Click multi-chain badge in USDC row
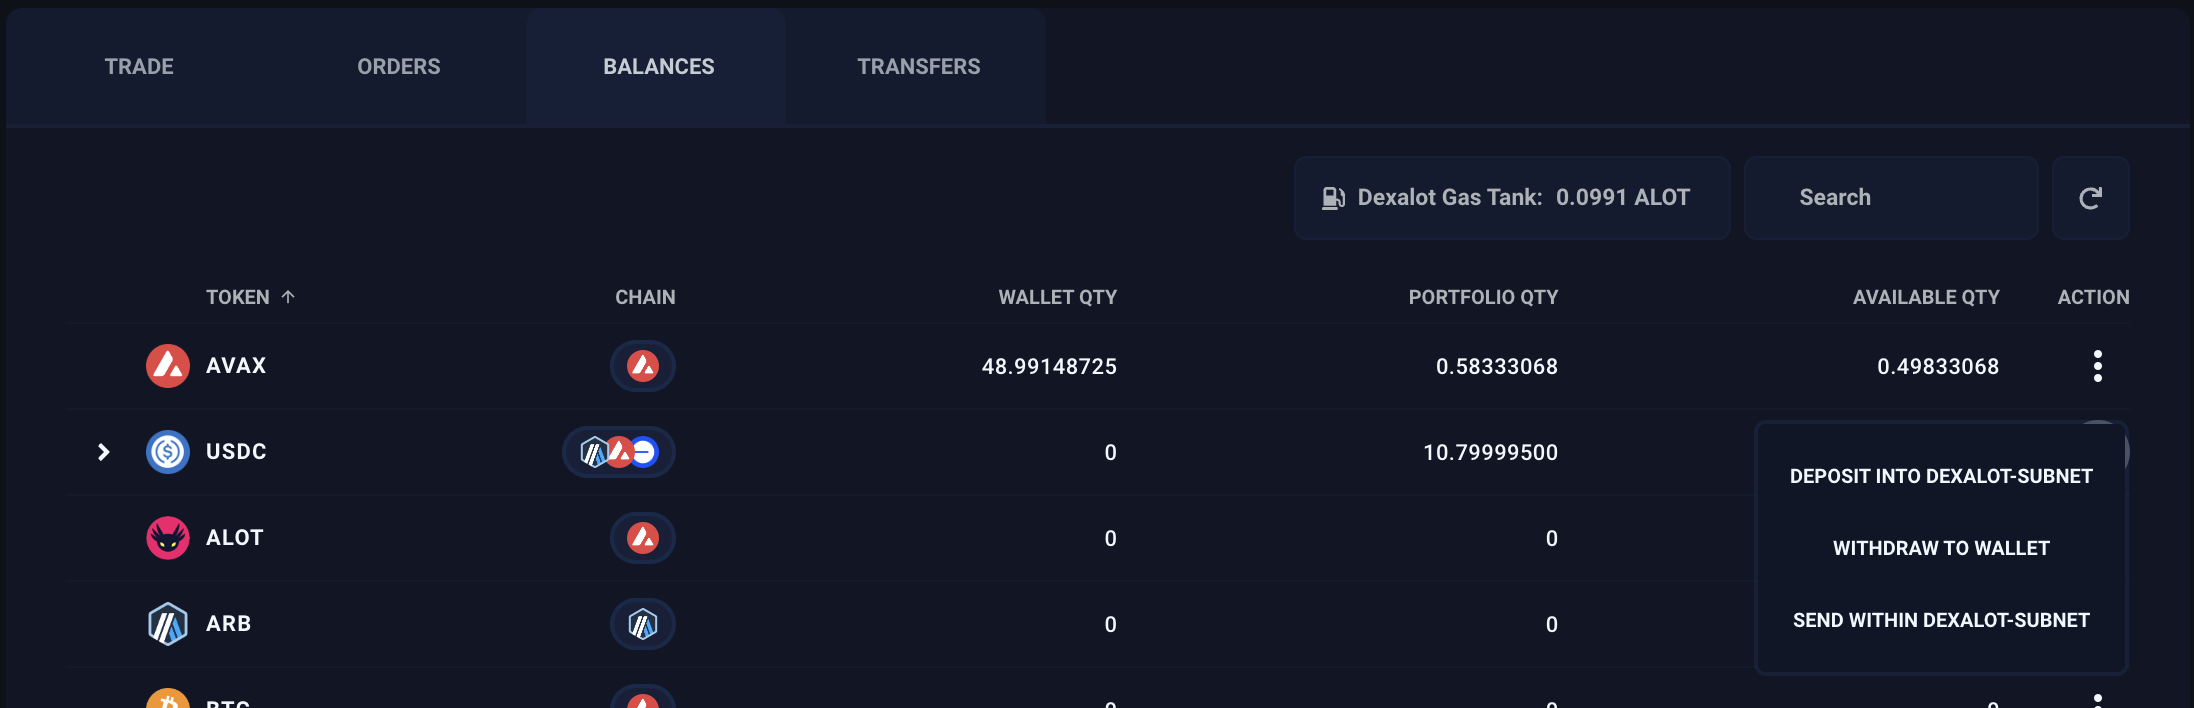 click(x=619, y=452)
